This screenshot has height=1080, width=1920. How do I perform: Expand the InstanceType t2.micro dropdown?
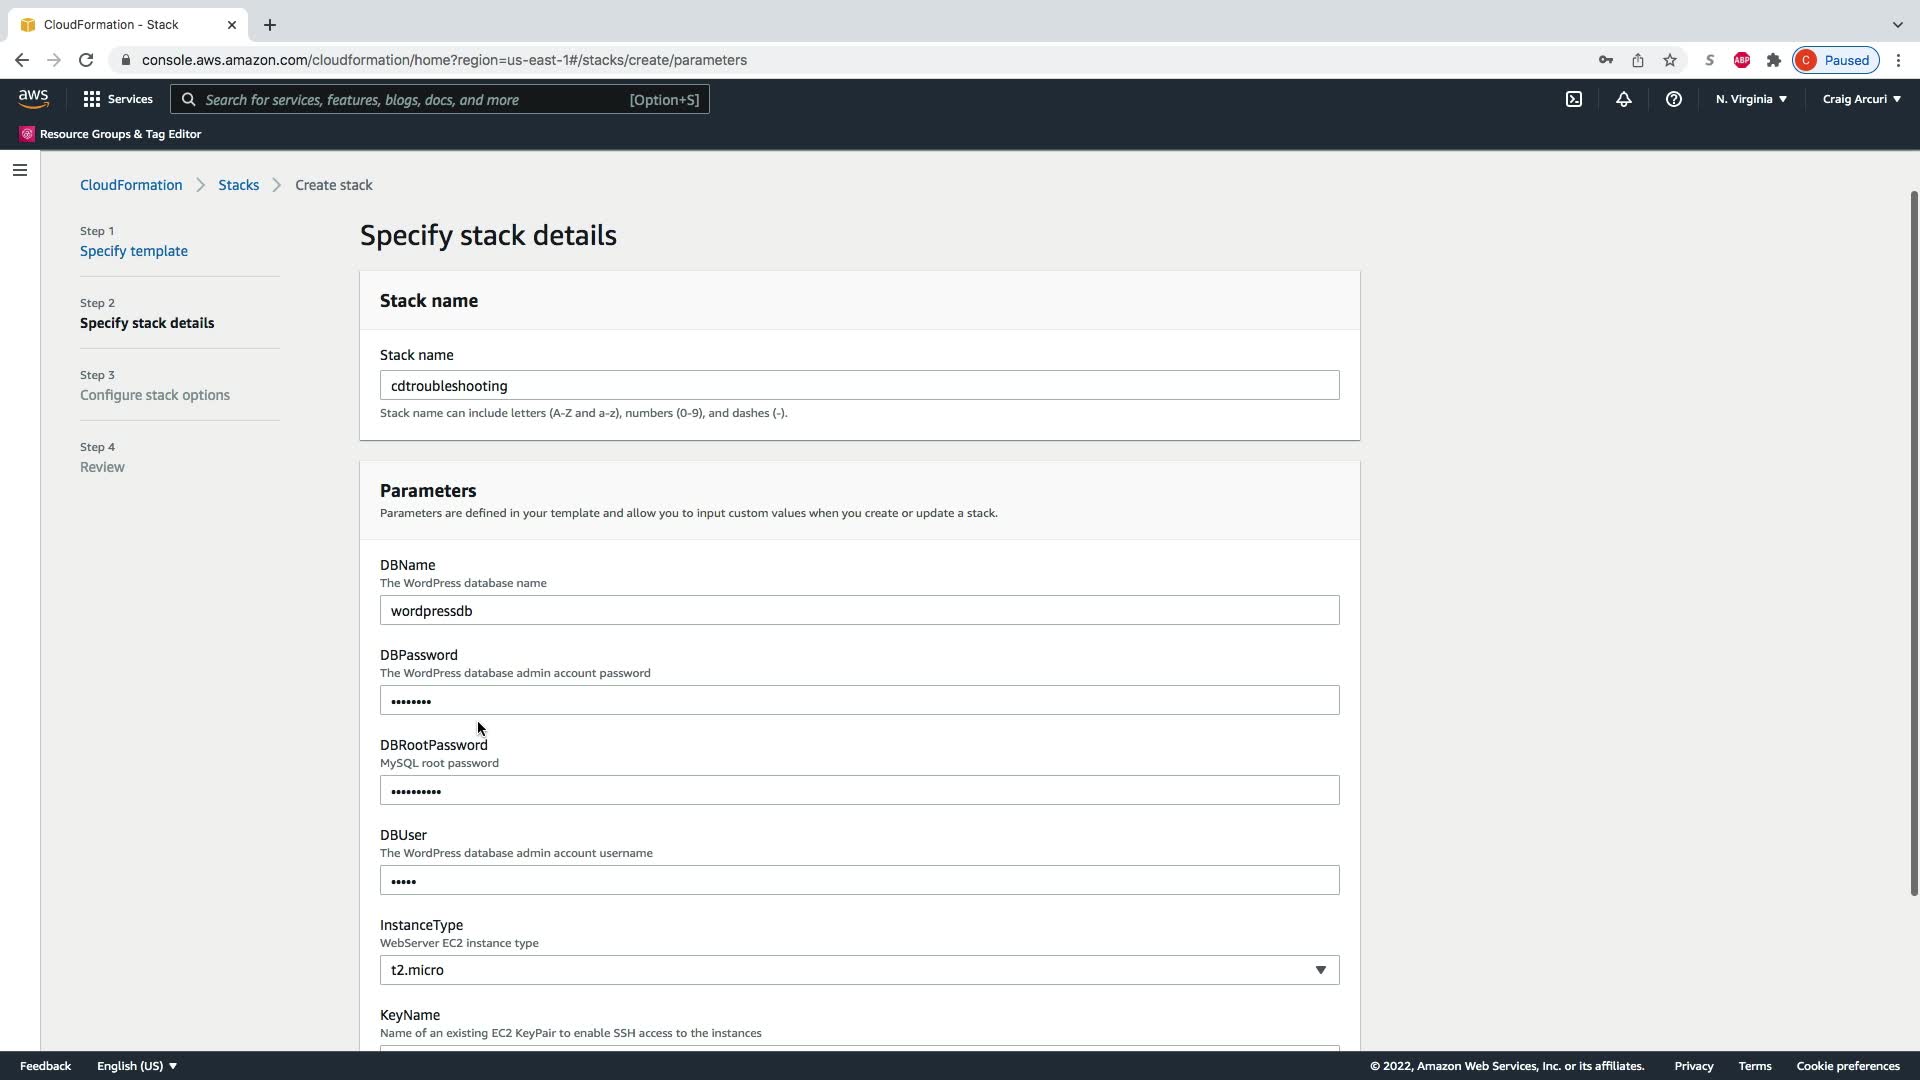[x=859, y=970]
